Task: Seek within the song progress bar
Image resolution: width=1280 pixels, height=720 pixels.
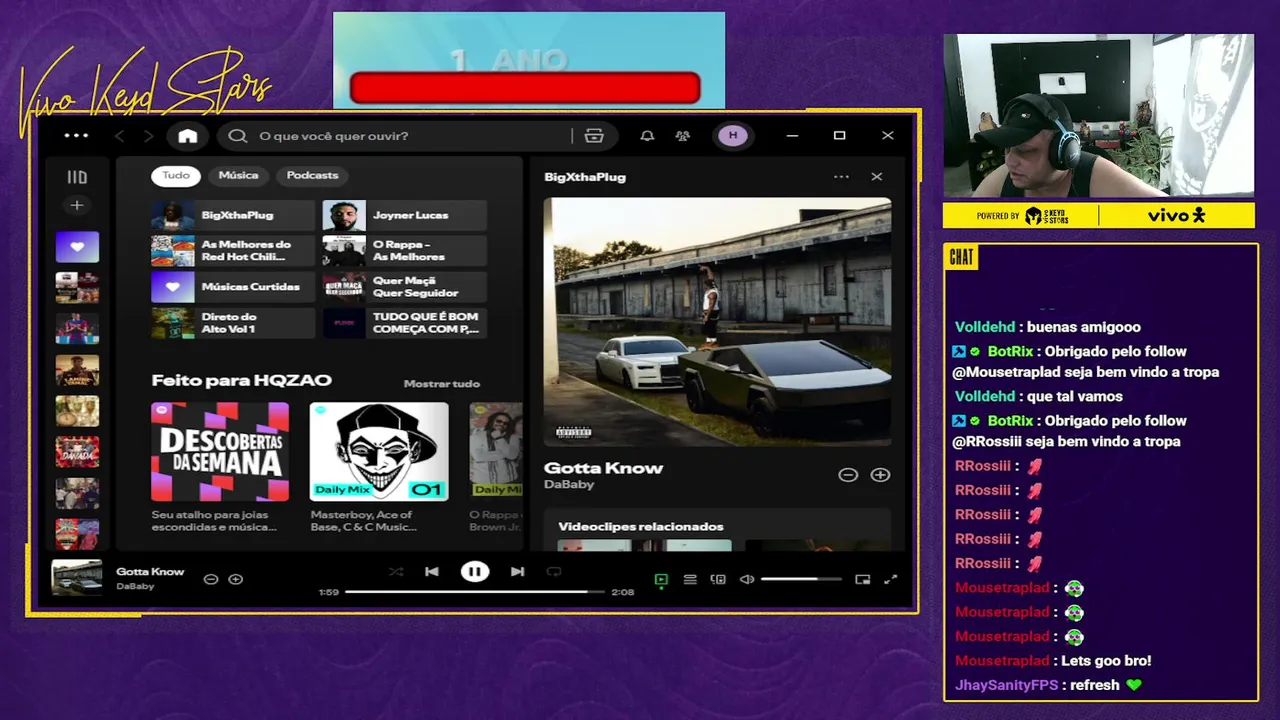Action: pyautogui.click(x=475, y=592)
